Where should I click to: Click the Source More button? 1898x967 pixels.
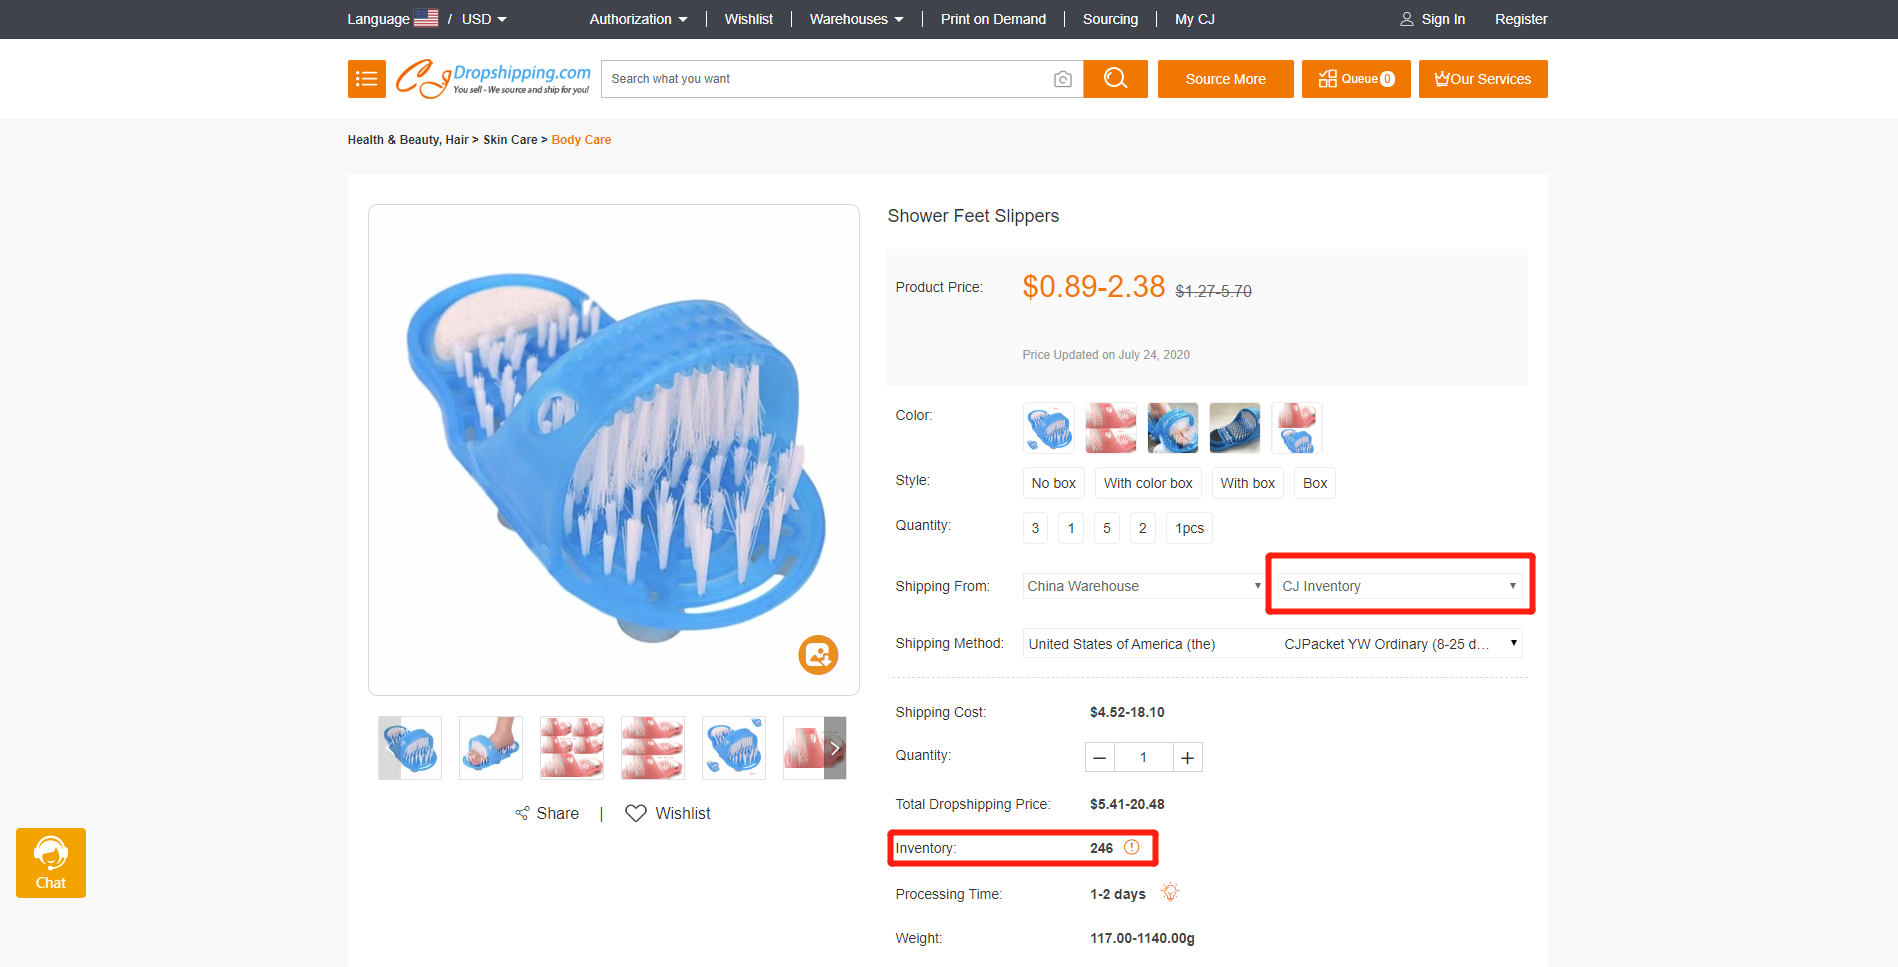click(1225, 79)
